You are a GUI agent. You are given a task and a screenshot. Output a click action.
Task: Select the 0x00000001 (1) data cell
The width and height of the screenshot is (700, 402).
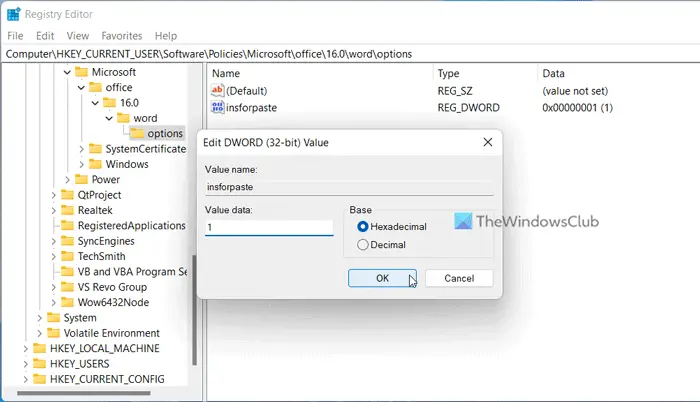(x=577, y=108)
